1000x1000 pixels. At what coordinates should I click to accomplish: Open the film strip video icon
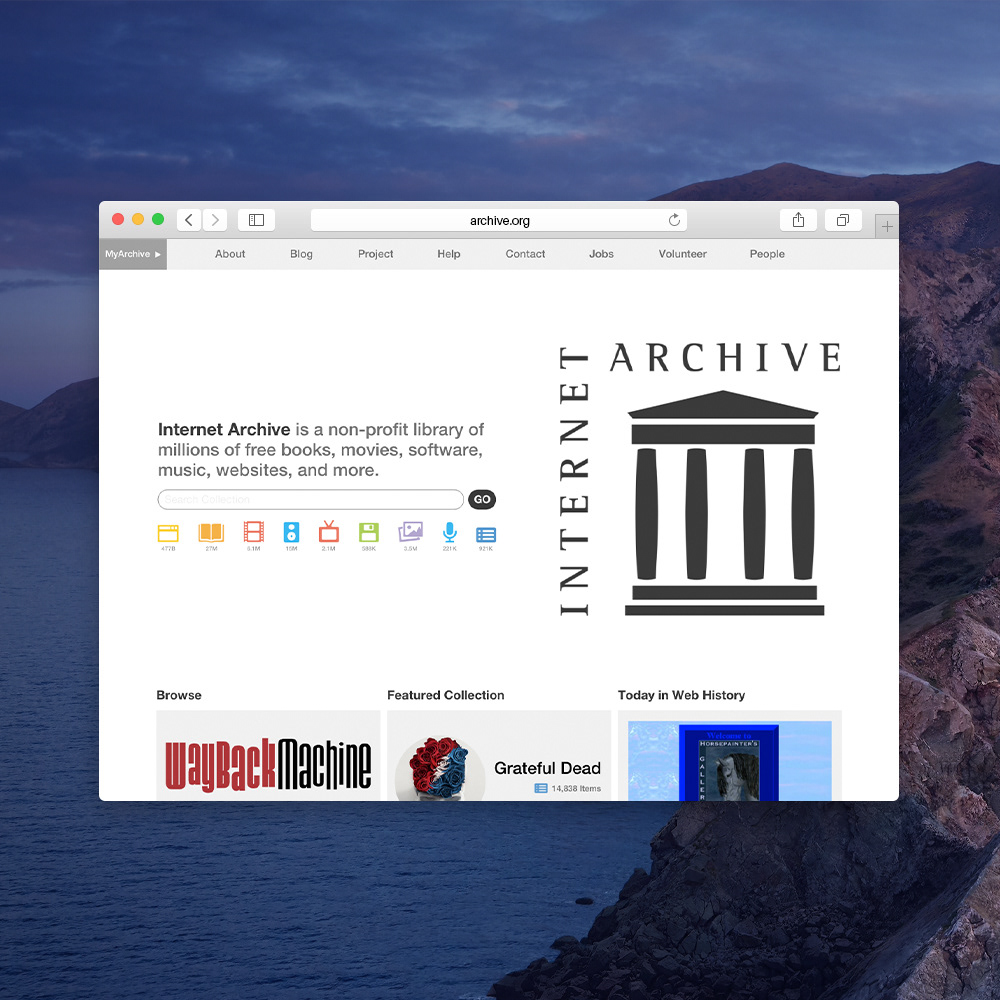pos(253,532)
